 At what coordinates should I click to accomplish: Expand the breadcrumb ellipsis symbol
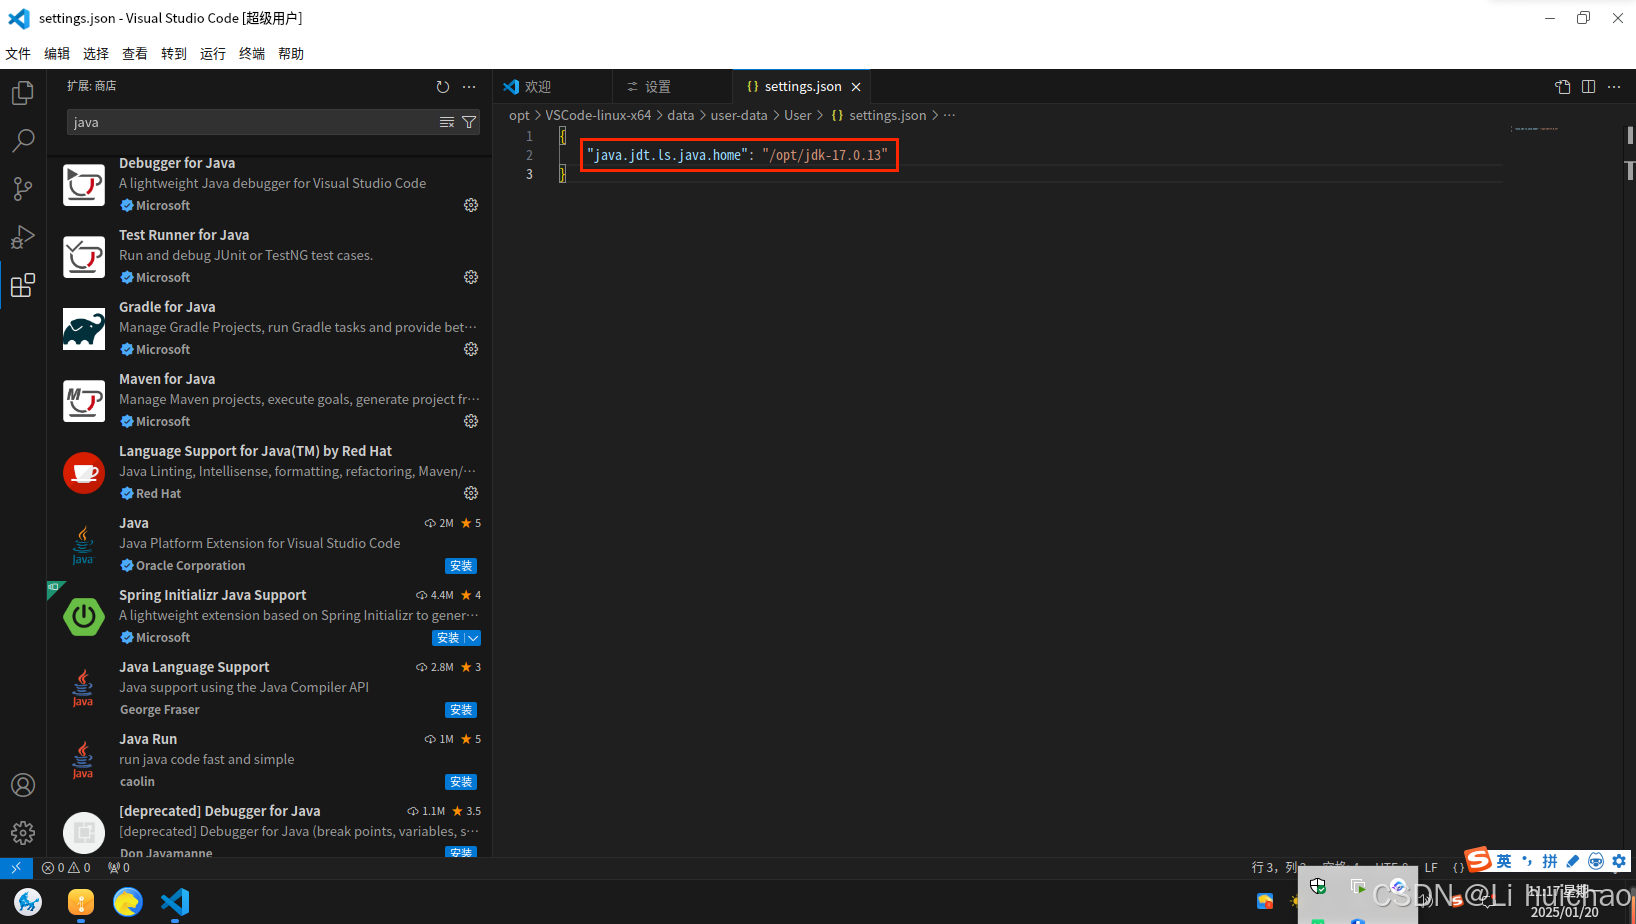949,115
